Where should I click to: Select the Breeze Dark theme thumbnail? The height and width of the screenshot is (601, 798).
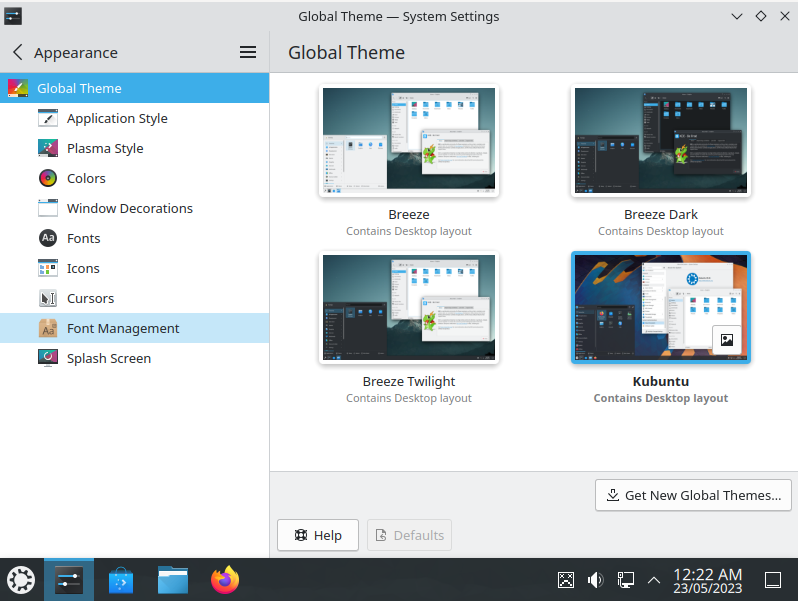pos(661,140)
